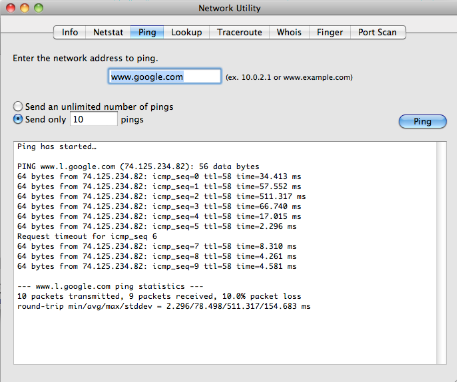Open the Finger tab

click(x=330, y=32)
